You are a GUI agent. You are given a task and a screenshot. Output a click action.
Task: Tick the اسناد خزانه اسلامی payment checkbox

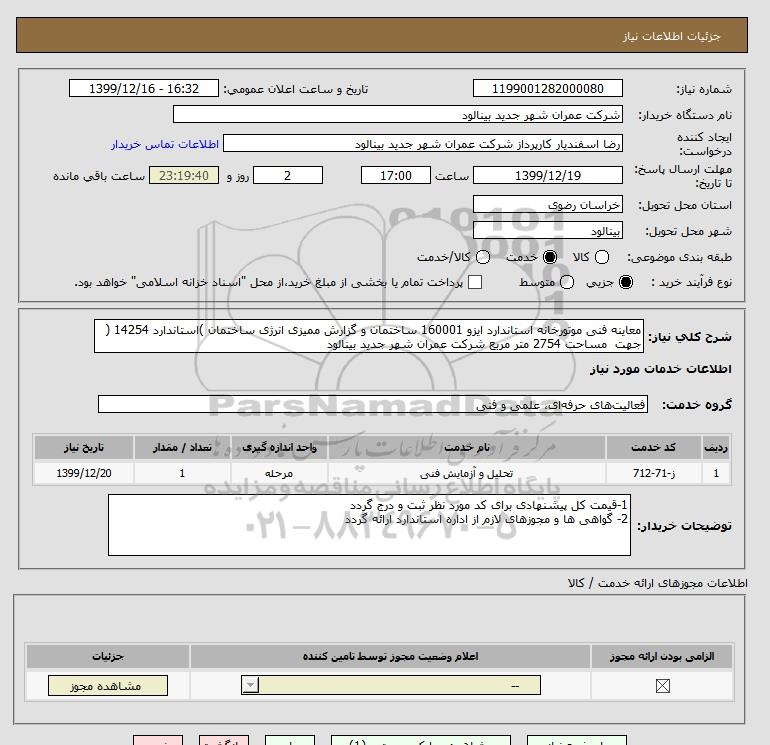(475, 282)
